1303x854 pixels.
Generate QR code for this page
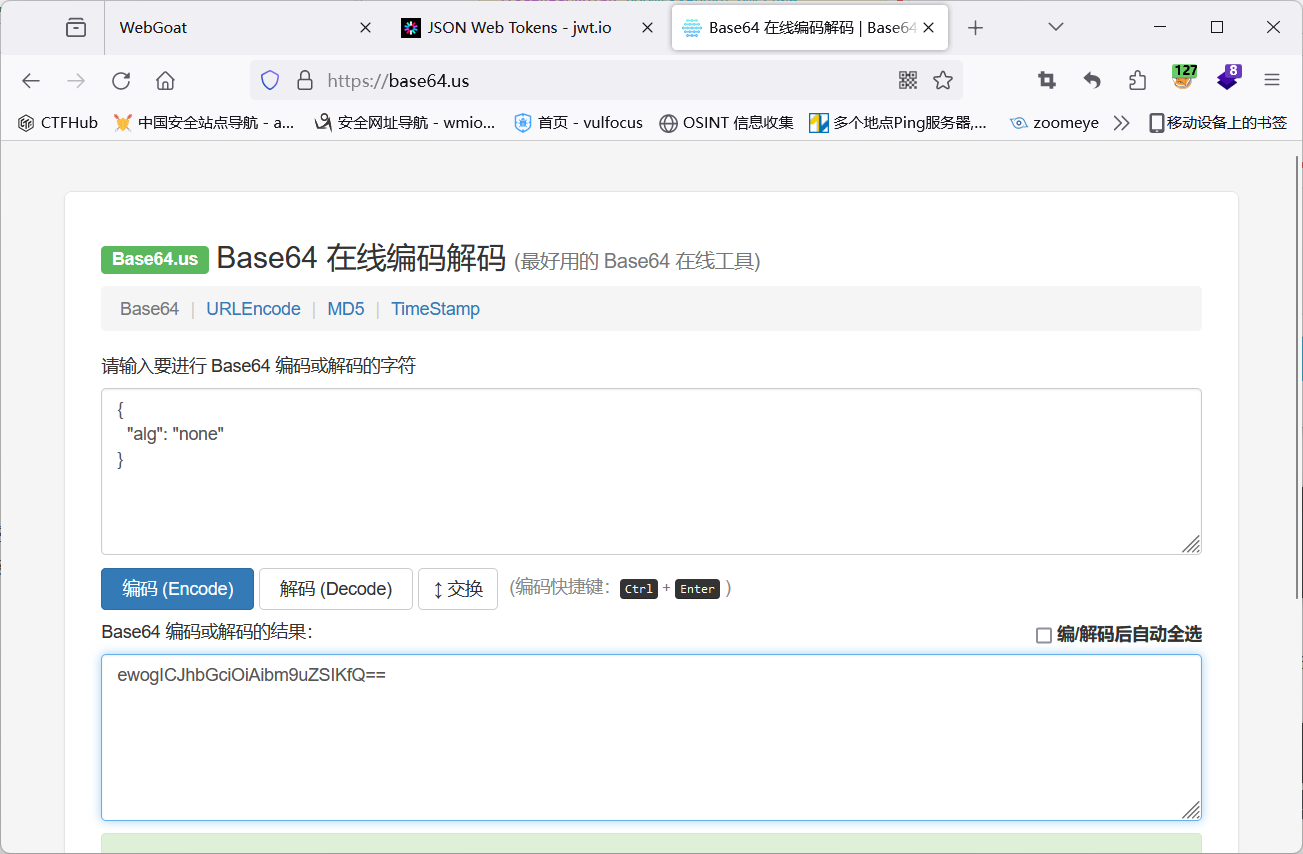tap(908, 81)
